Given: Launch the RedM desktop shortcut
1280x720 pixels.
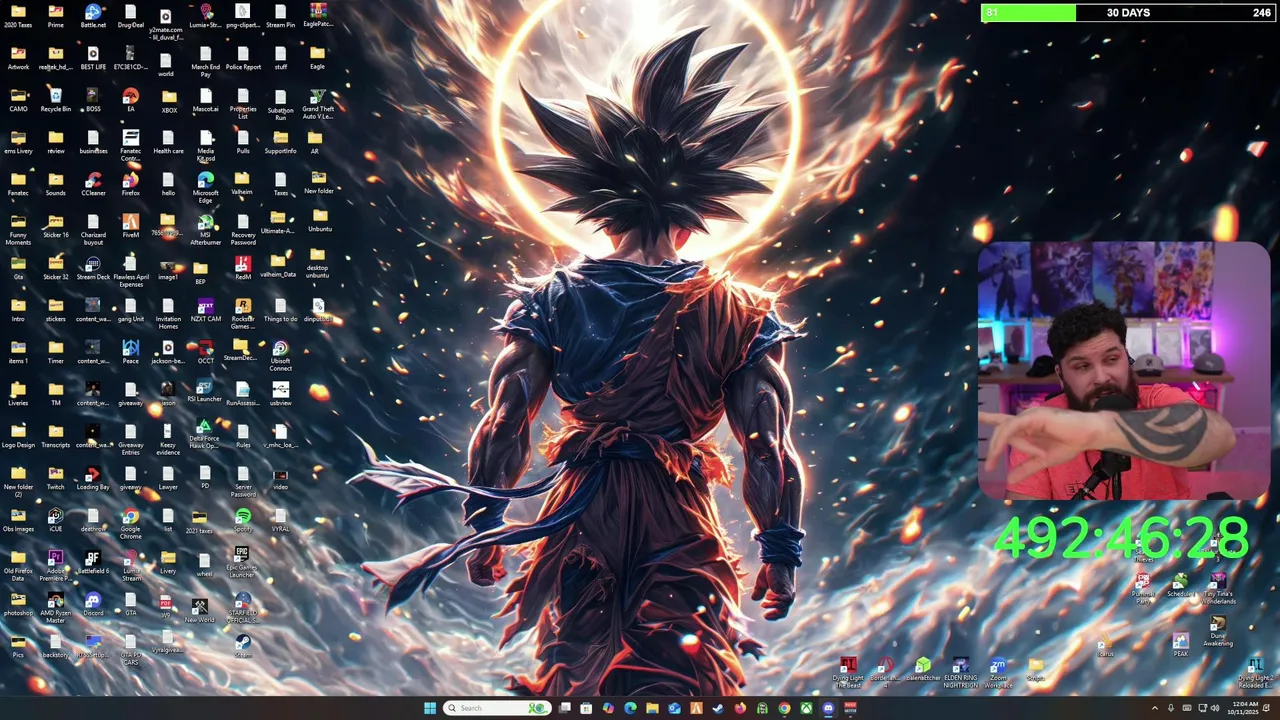Looking at the screenshot, I should click(x=243, y=268).
